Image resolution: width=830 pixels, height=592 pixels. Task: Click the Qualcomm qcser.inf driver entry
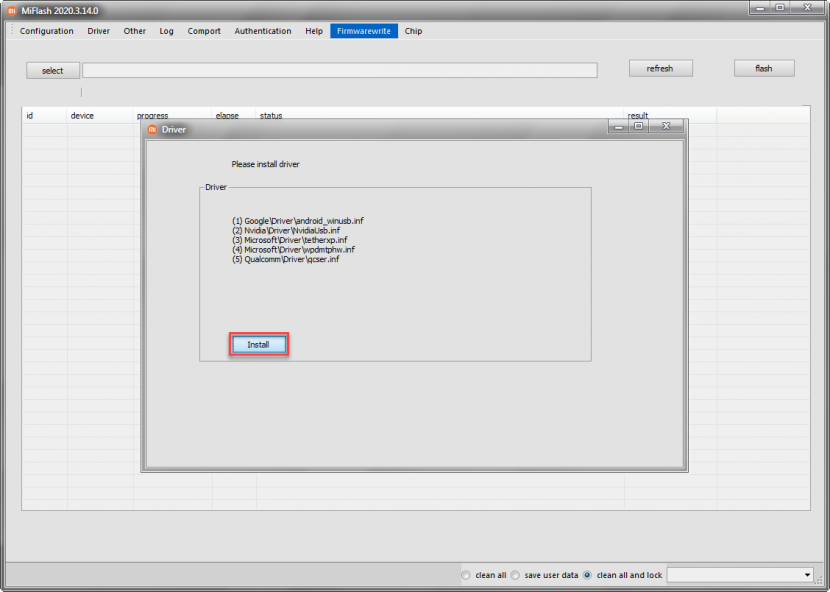tap(286, 259)
